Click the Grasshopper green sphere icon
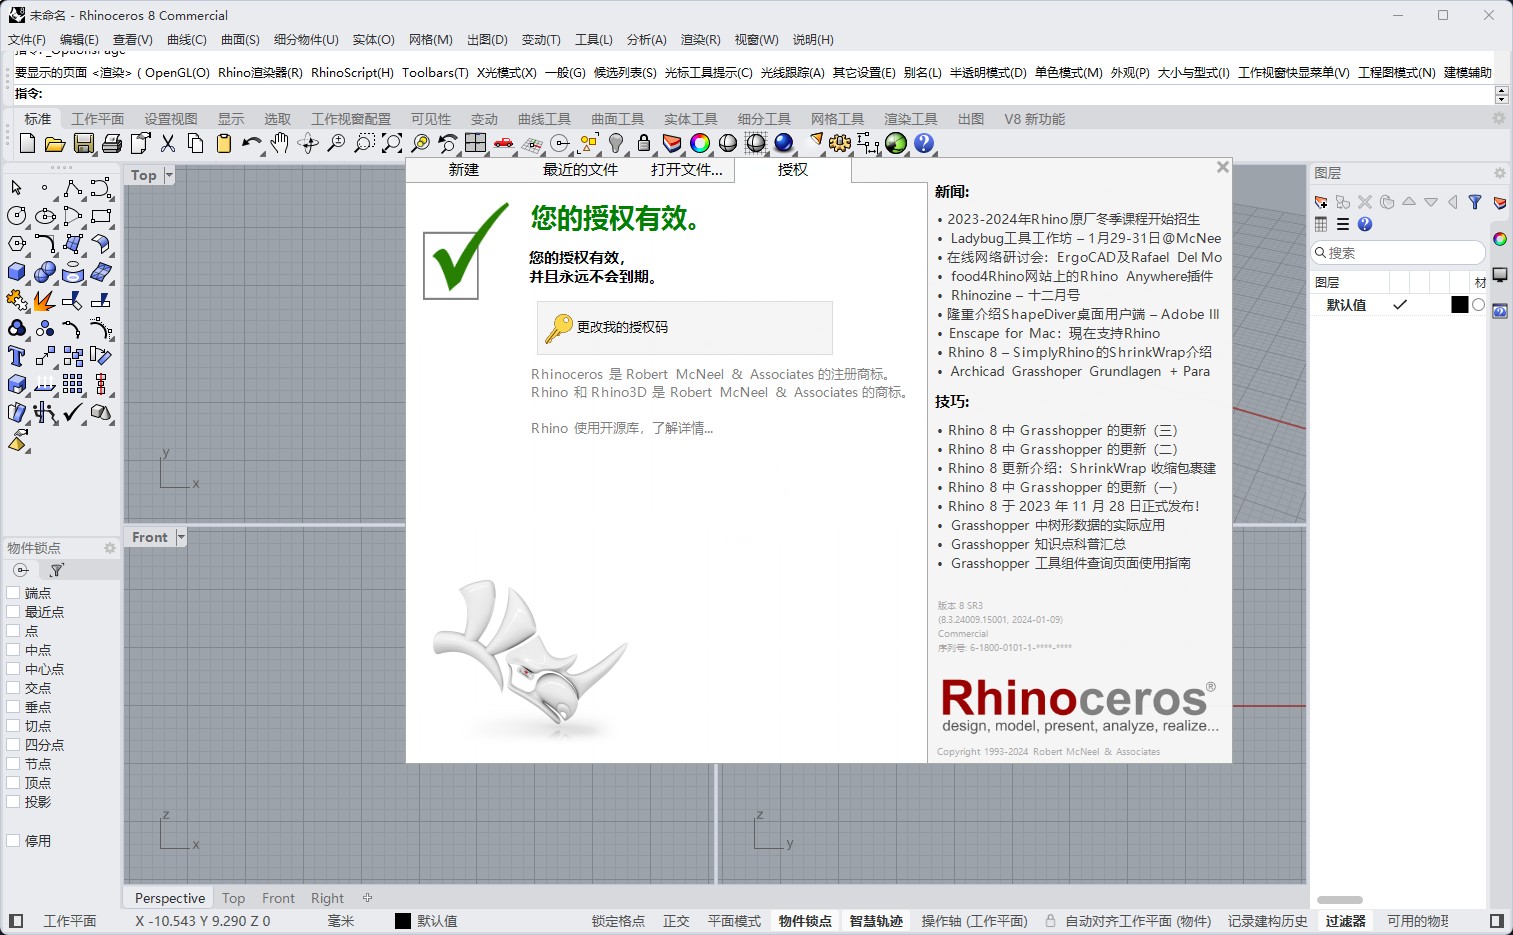The width and height of the screenshot is (1513, 935). point(896,144)
